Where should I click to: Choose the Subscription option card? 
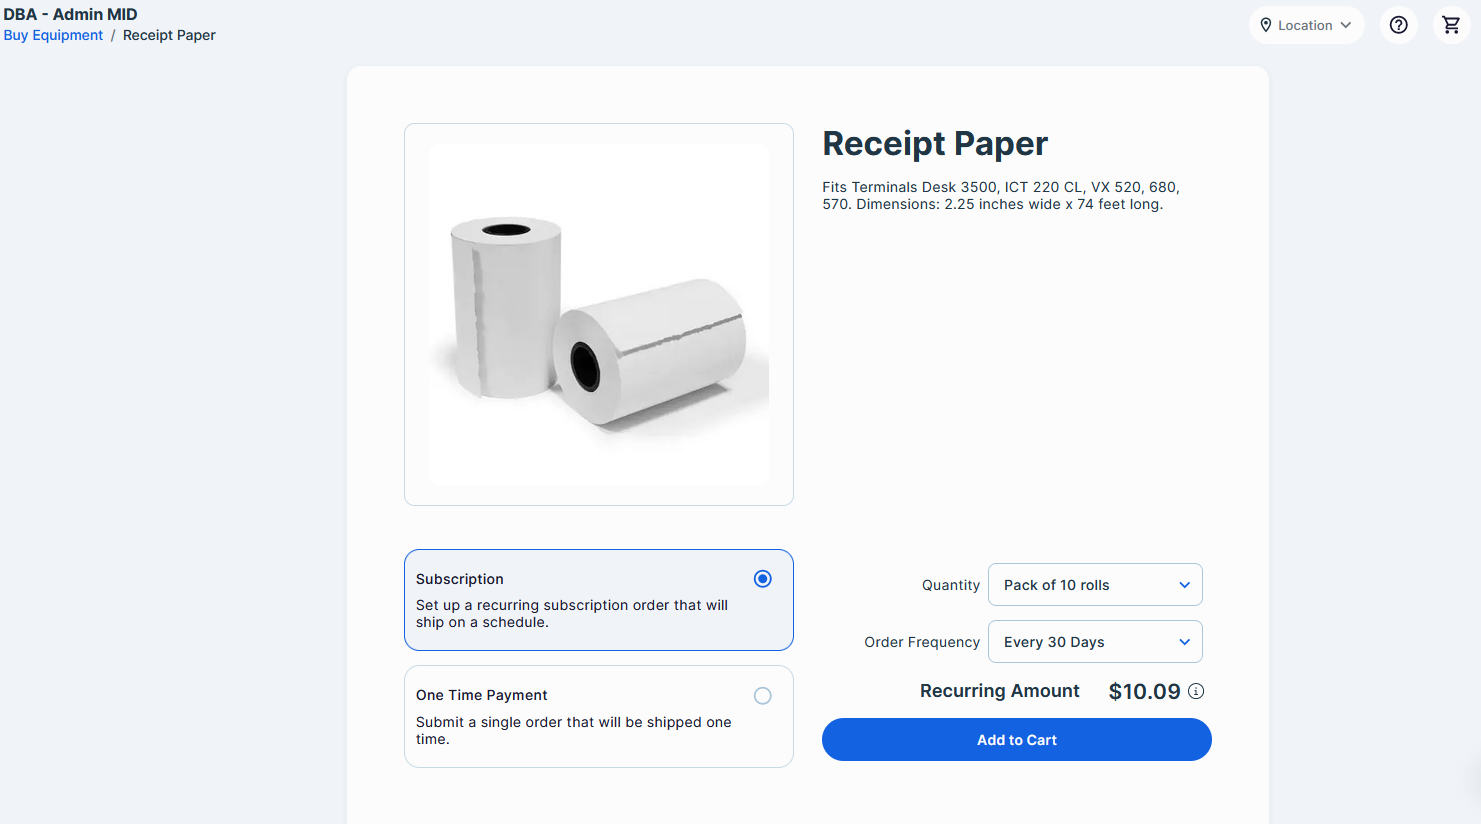[x=599, y=600]
